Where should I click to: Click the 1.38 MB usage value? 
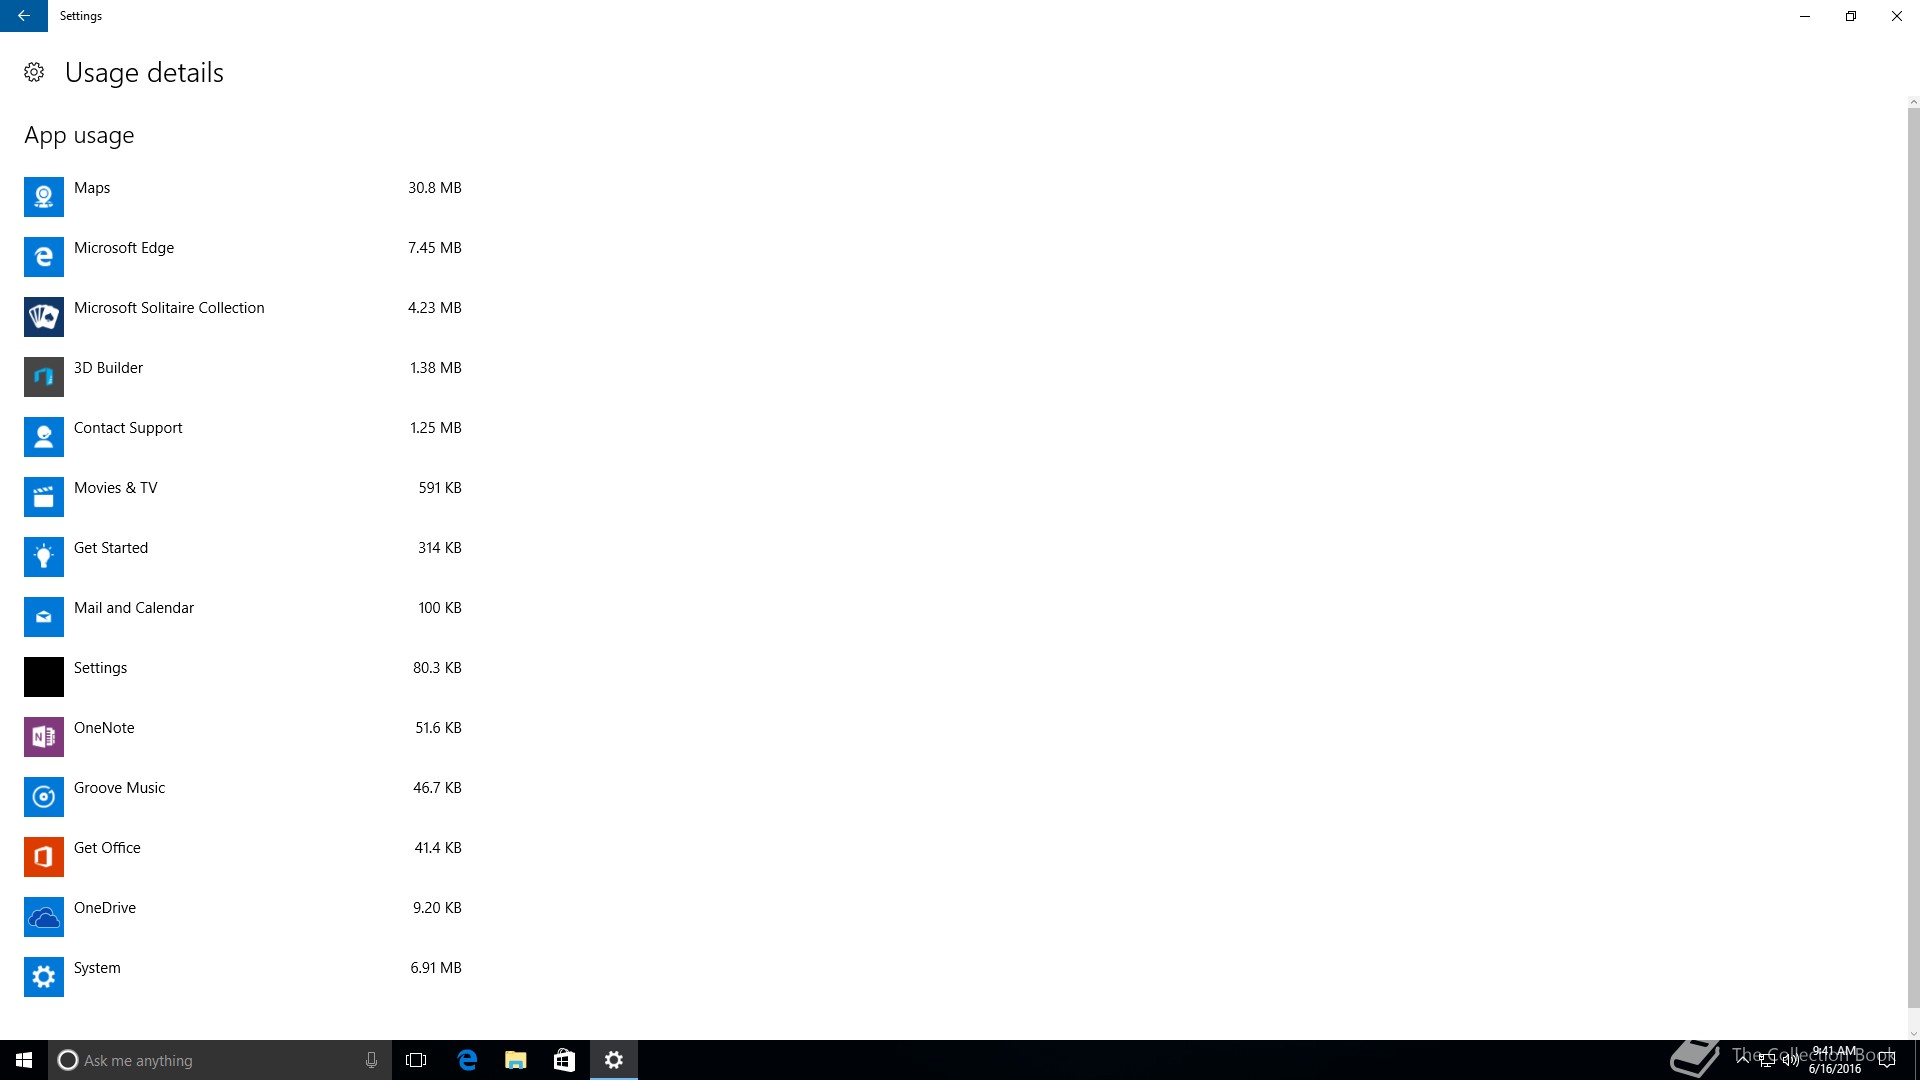pyautogui.click(x=435, y=368)
